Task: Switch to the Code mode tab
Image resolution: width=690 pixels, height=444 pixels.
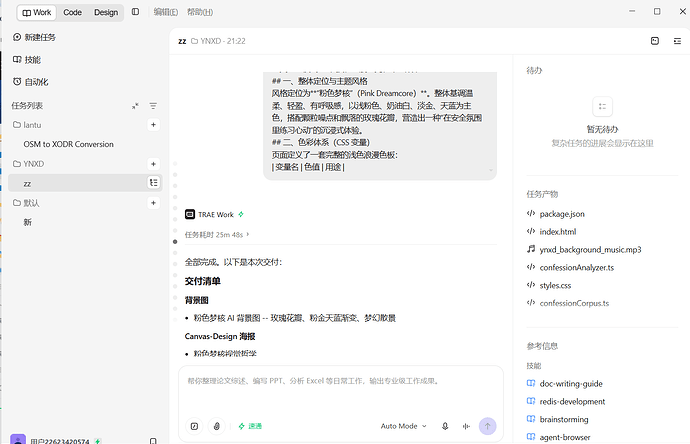Action: 72,12
